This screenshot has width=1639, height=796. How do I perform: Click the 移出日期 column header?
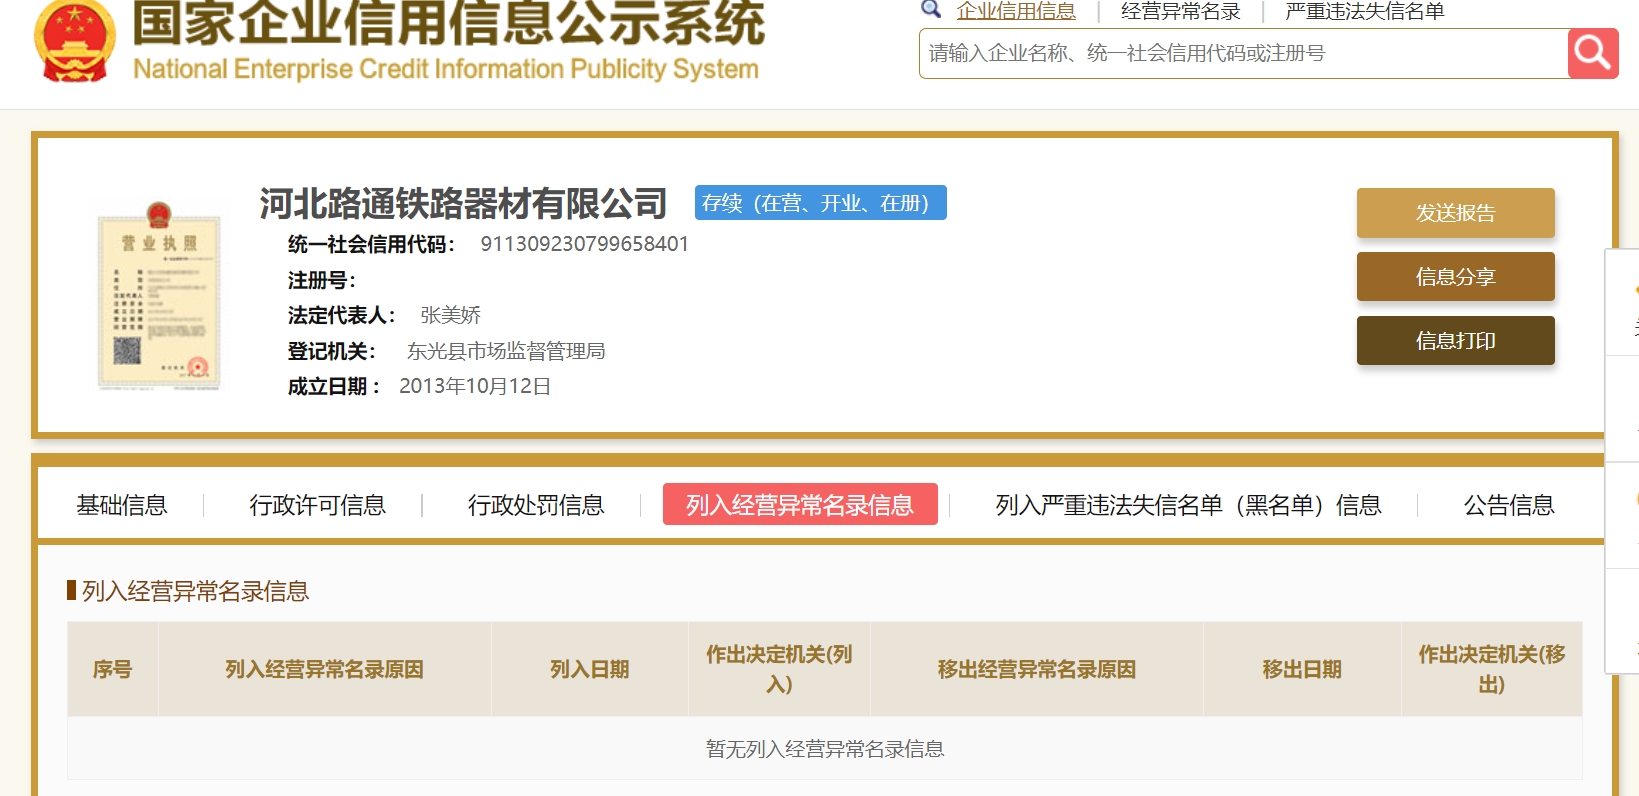tap(1302, 669)
